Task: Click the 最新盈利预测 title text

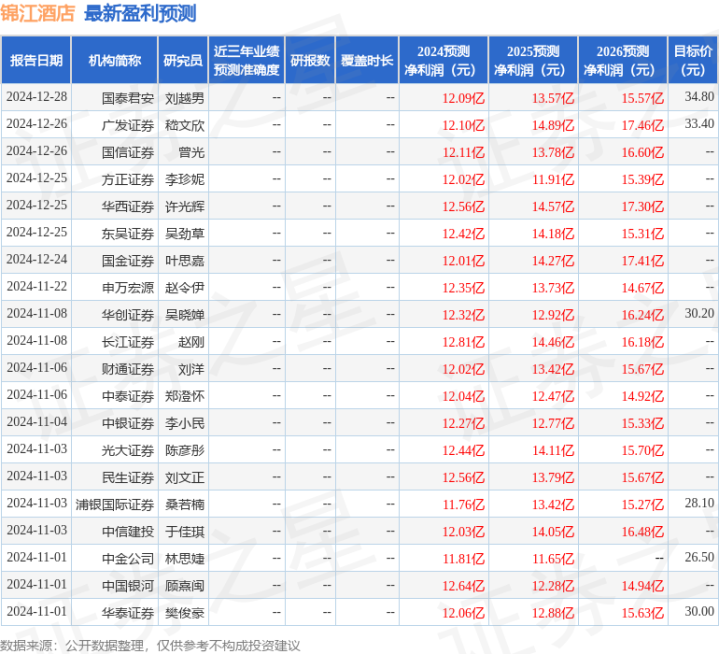Action: pos(140,13)
